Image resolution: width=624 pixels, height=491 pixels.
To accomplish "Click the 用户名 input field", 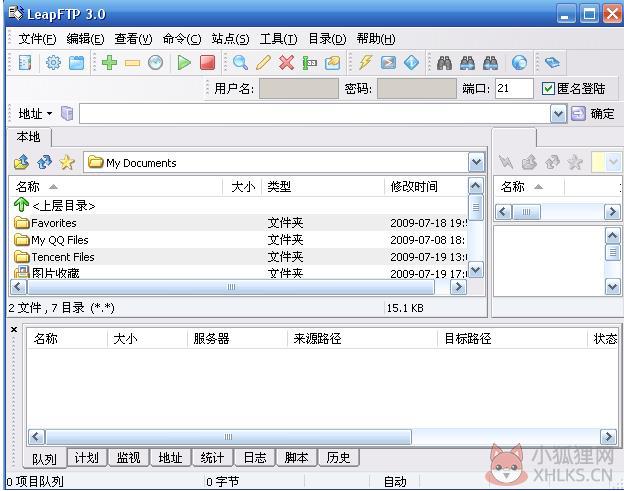I will pyautogui.click(x=299, y=88).
